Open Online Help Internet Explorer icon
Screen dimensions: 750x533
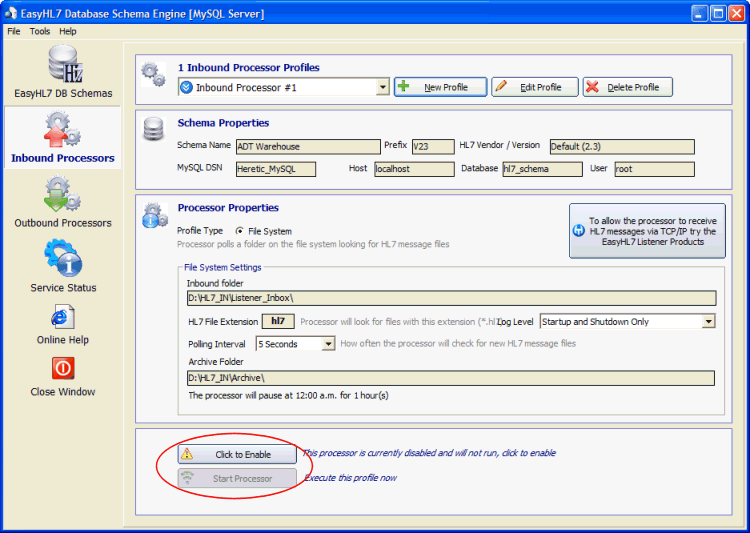pyautogui.click(x=63, y=316)
